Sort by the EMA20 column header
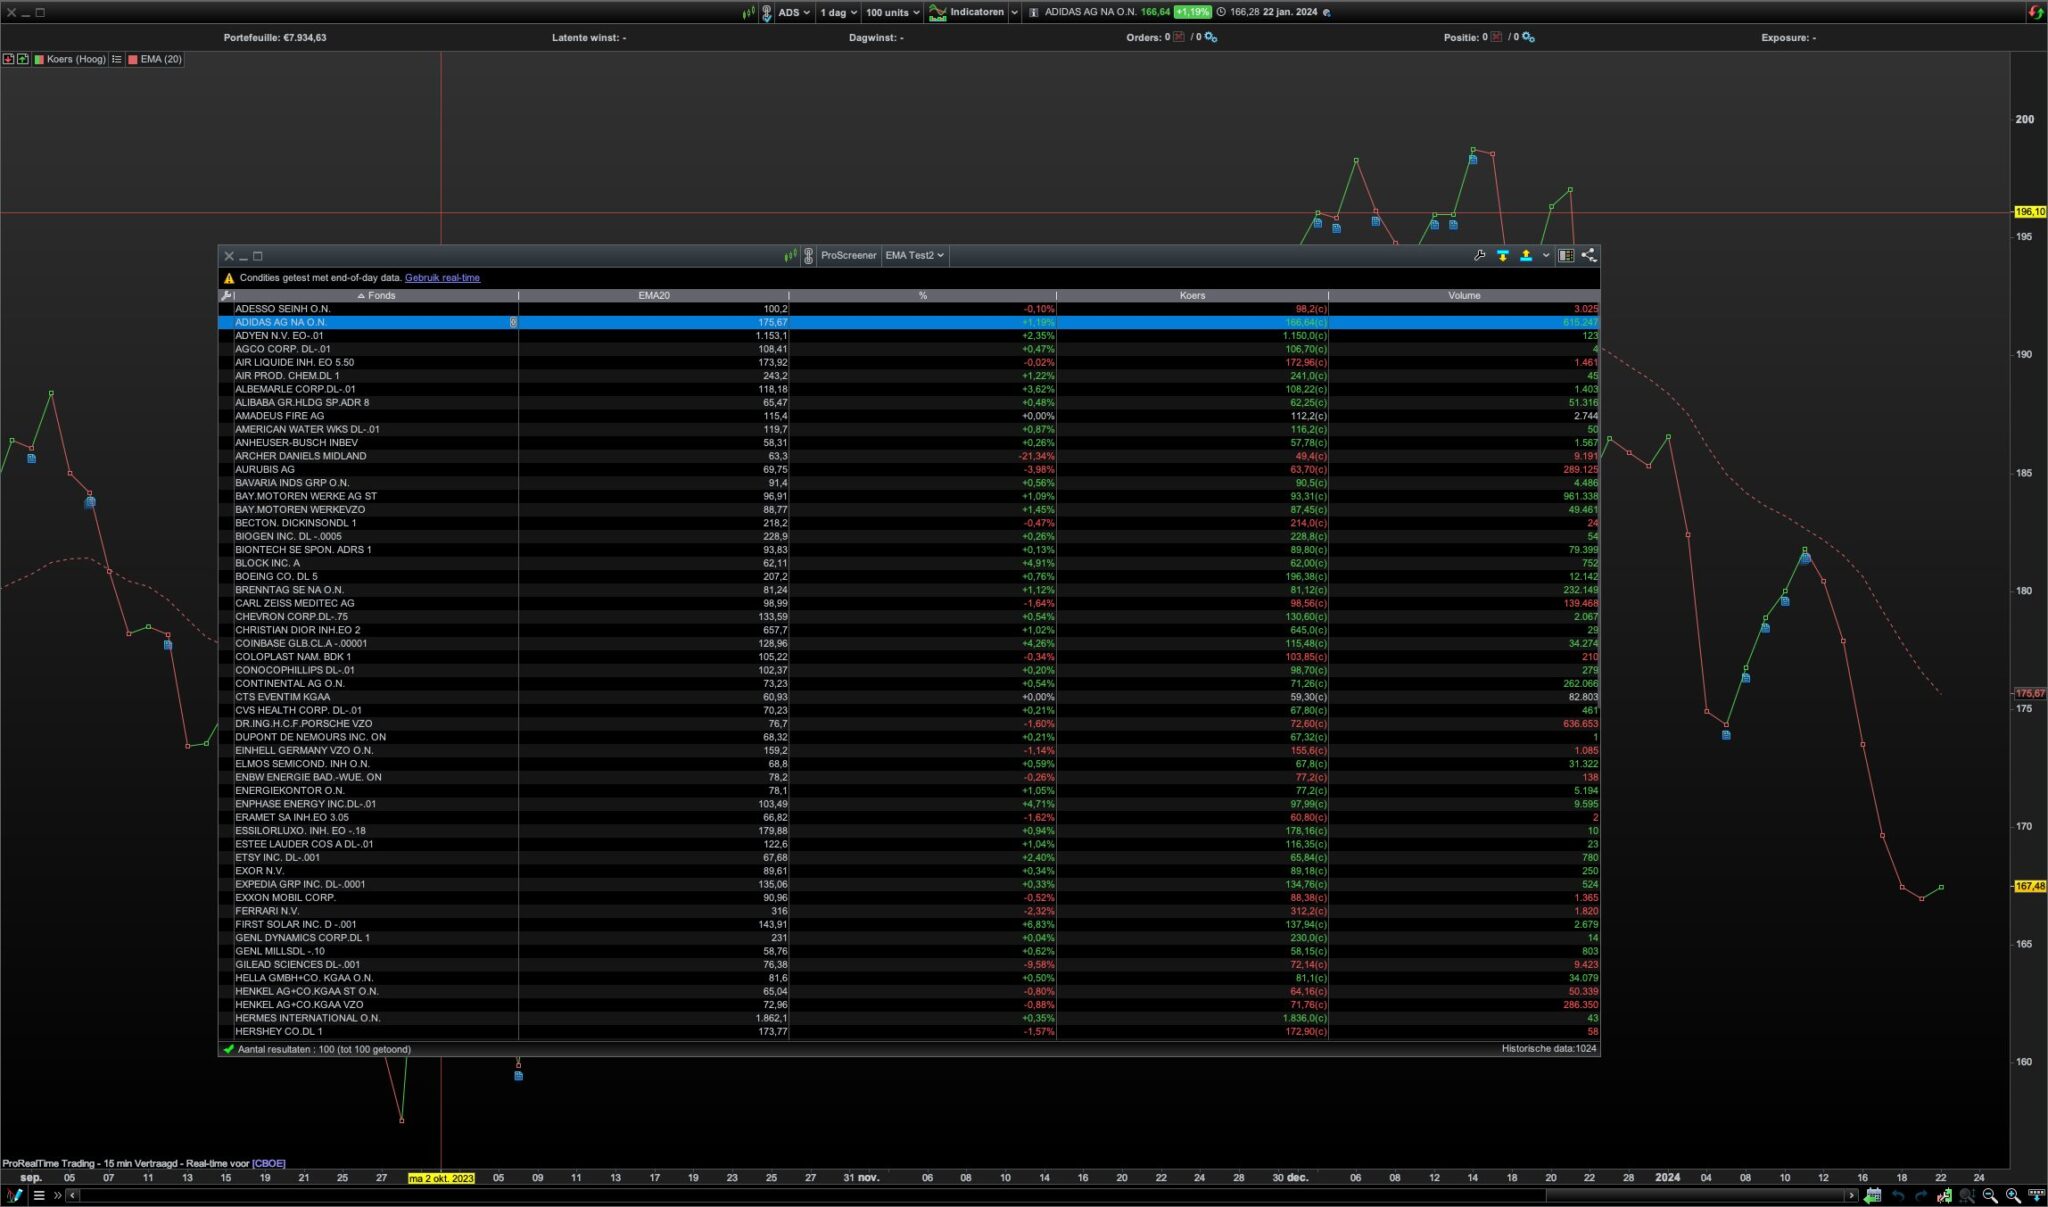 (x=653, y=296)
